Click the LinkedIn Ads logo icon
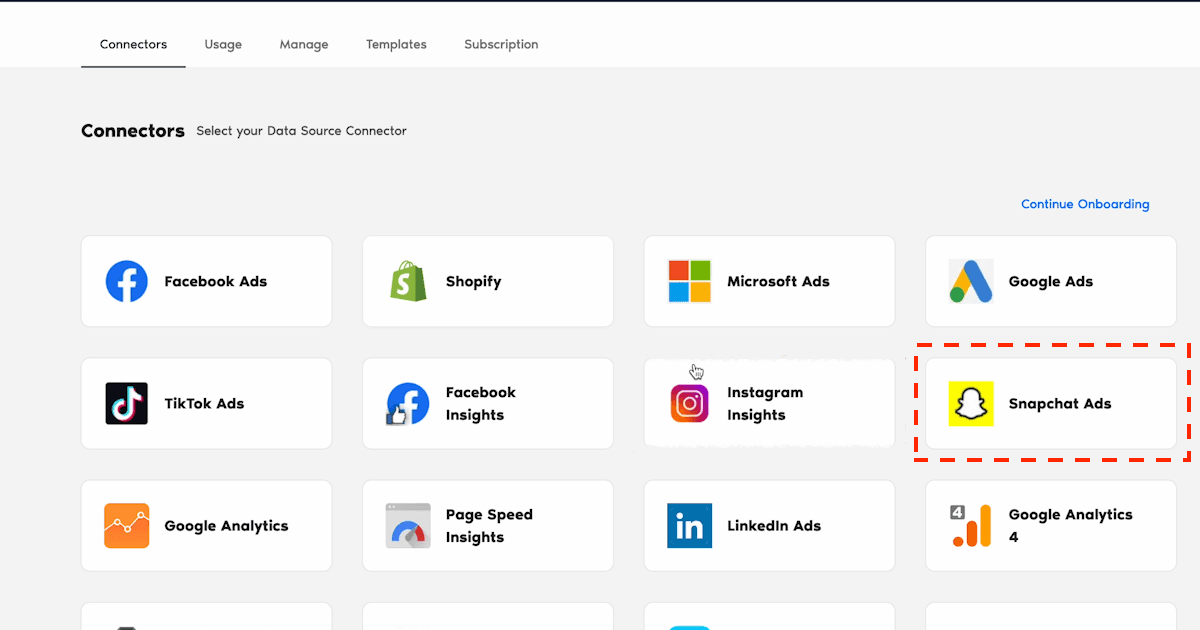This screenshot has width=1200, height=630. [690, 526]
